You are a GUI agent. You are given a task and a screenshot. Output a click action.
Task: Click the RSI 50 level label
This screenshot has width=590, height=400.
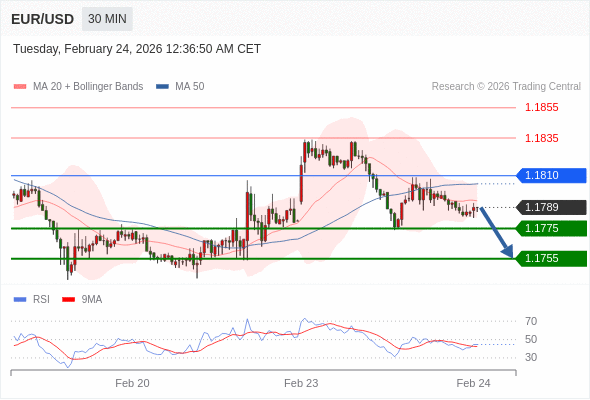pyautogui.click(x=531, y=339)
